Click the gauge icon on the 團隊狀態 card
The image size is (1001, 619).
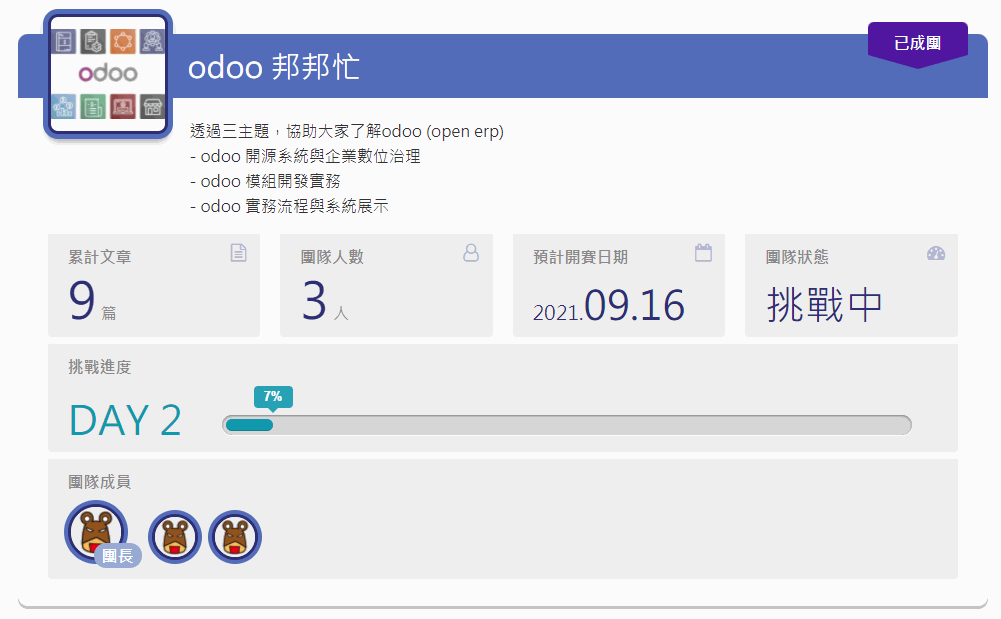[x=936, y=253]
